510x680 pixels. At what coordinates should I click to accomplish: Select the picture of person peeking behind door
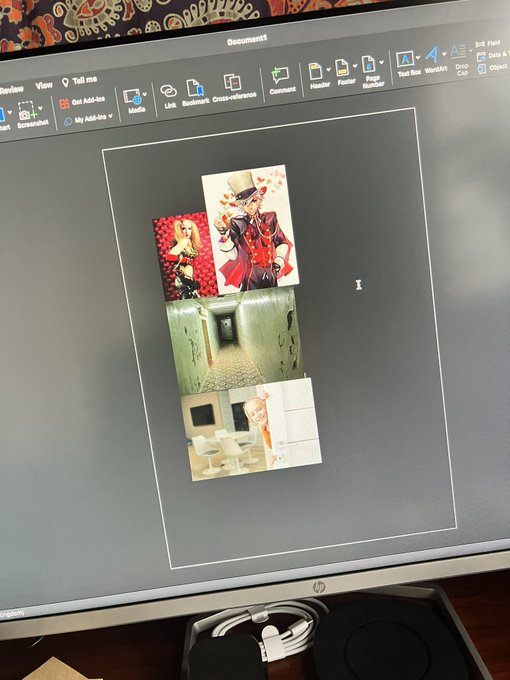point(251,430)
